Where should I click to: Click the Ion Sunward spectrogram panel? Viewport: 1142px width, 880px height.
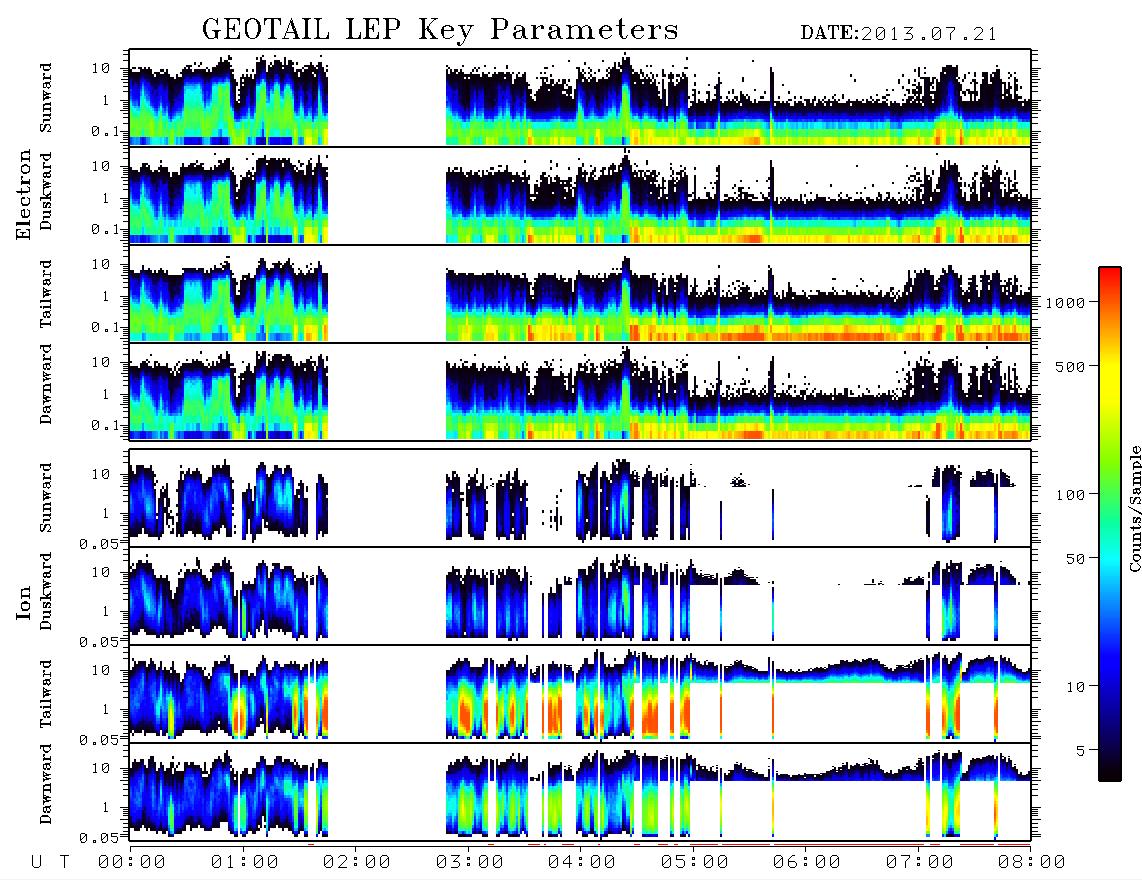tap(580, 498)
